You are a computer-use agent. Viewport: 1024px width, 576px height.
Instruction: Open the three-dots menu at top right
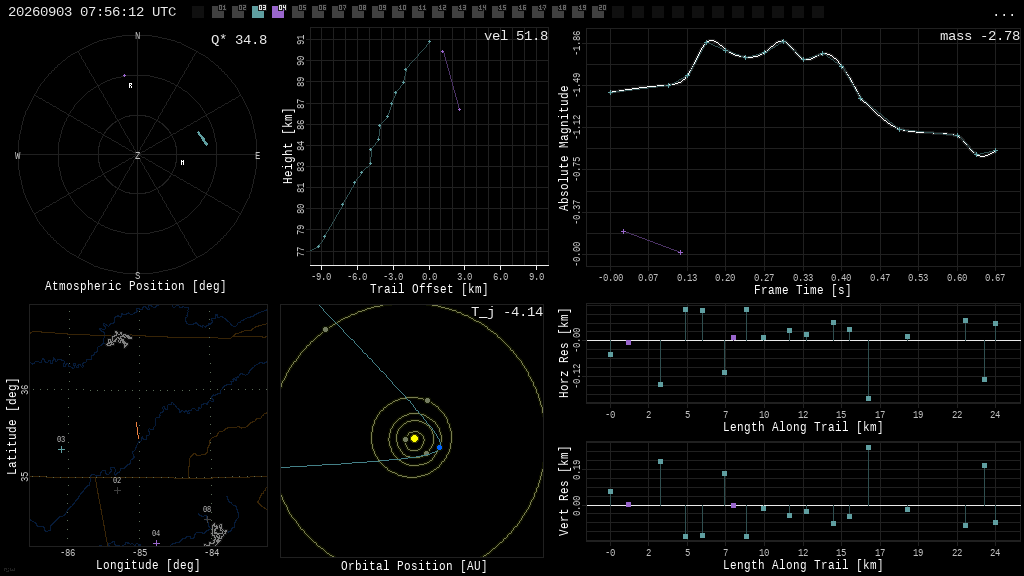(1003, 14)
